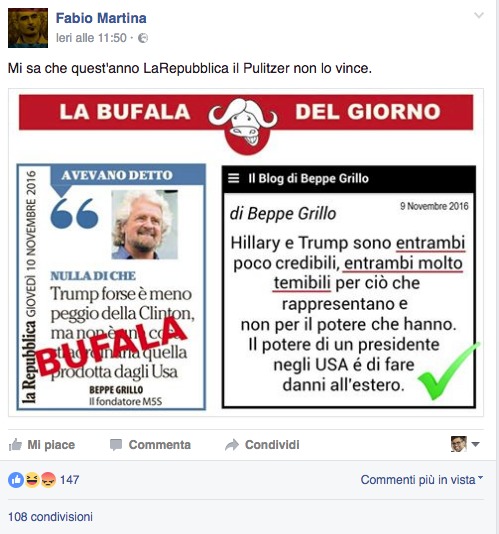Viewport: 499px width, 534px height.
Task: Open 'La Bufala del Giorno' shared image
Action: [246, 252]
